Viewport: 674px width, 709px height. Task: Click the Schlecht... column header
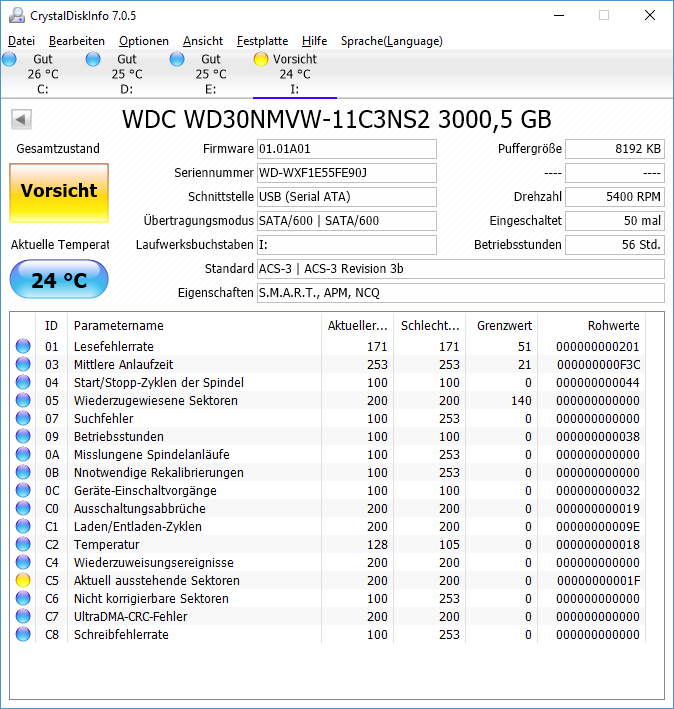(x=430, y=326)
